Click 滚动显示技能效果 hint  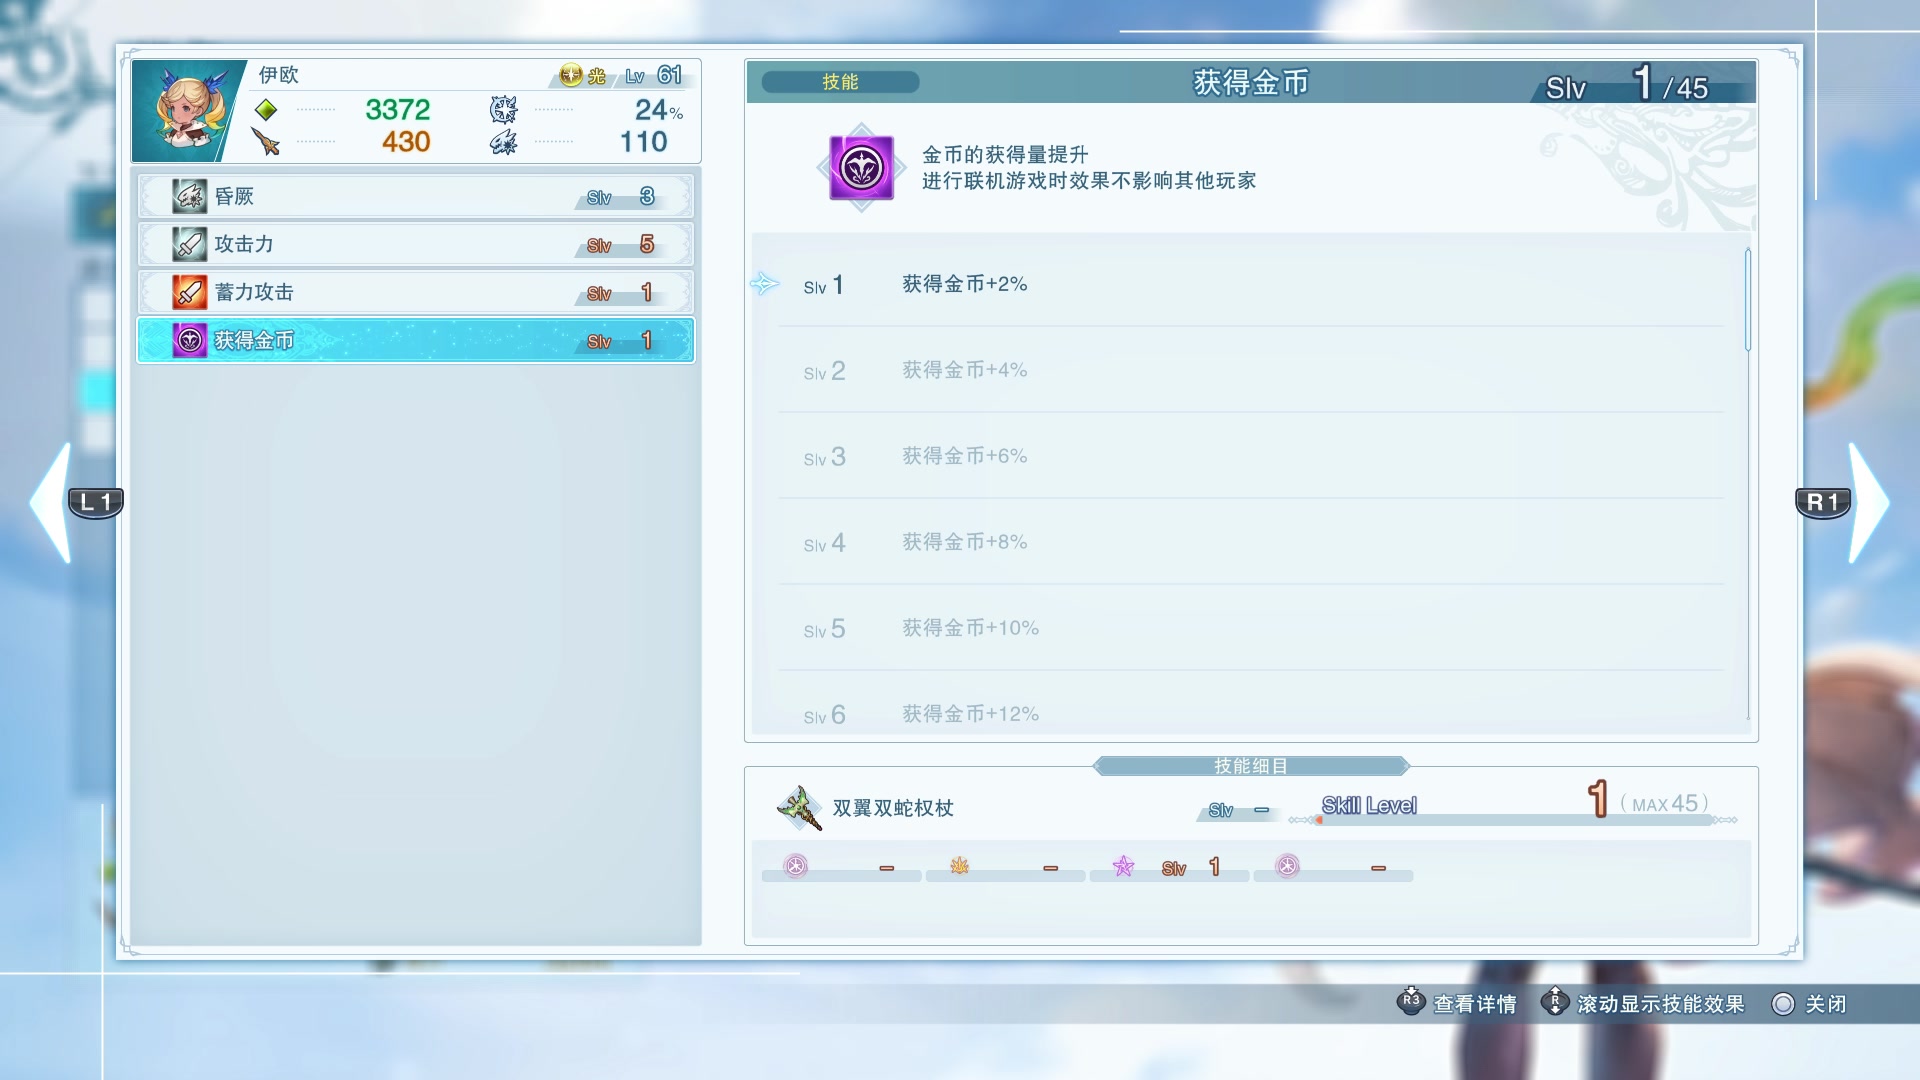(1661, 1004)
